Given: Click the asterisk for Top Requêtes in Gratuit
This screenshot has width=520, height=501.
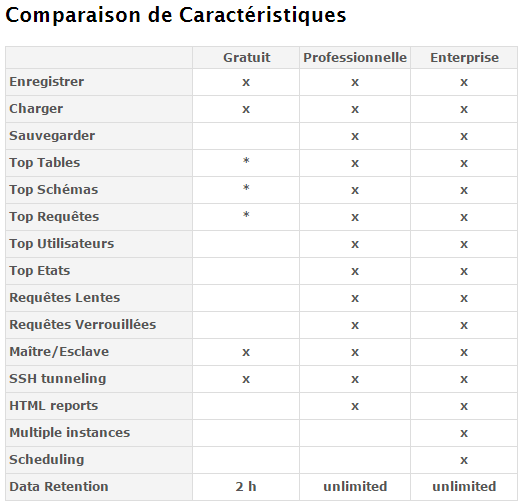Looking at the screenshot, I should coord(246,215).
